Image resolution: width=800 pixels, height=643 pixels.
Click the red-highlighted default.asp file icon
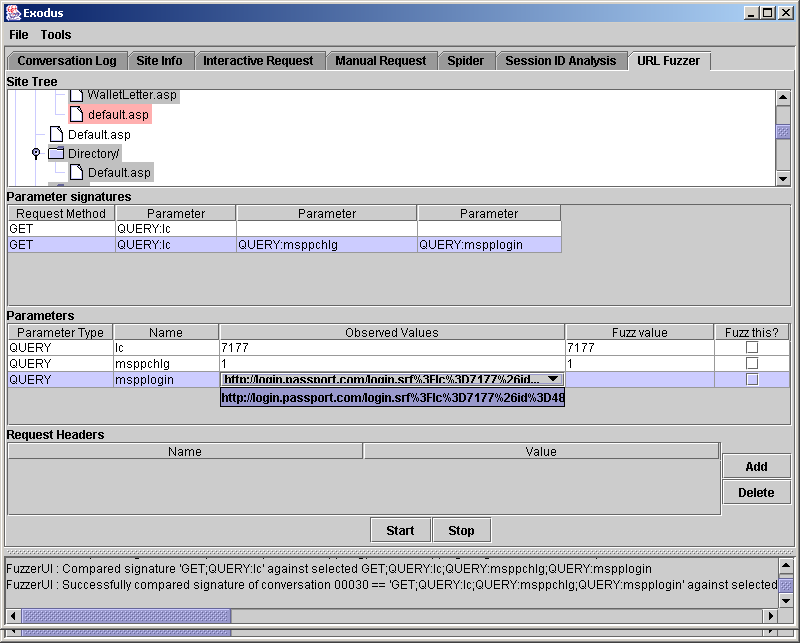point(76,114)
